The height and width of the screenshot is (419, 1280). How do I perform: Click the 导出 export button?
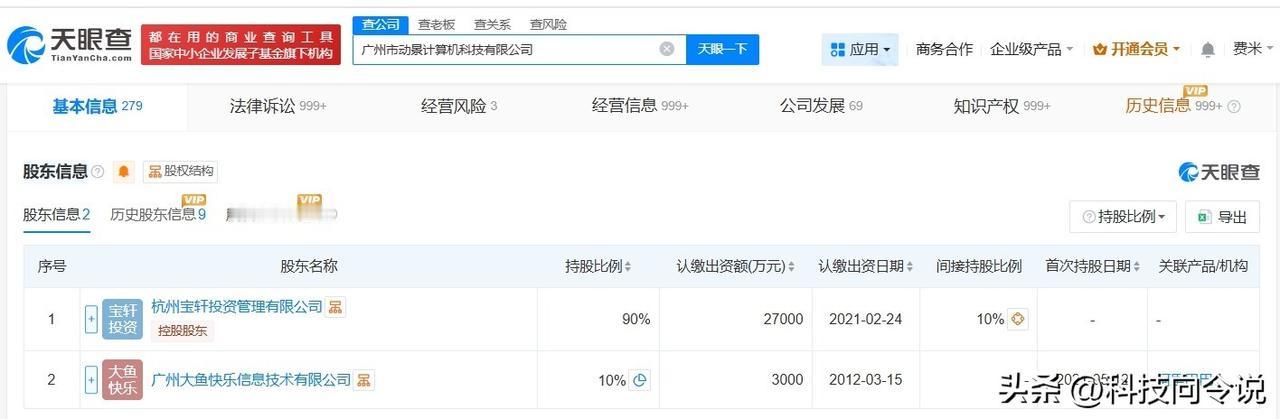(1222, 217)
